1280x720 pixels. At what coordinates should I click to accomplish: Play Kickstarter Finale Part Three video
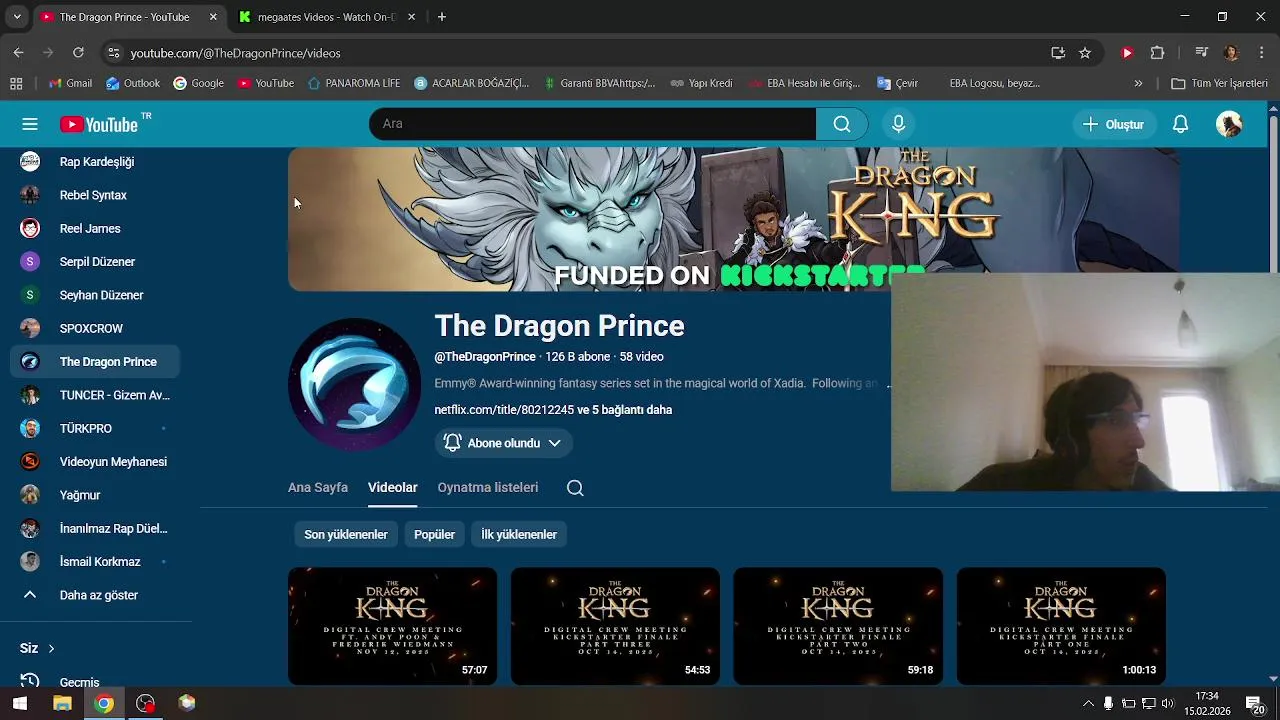click(x=615, y=626)
